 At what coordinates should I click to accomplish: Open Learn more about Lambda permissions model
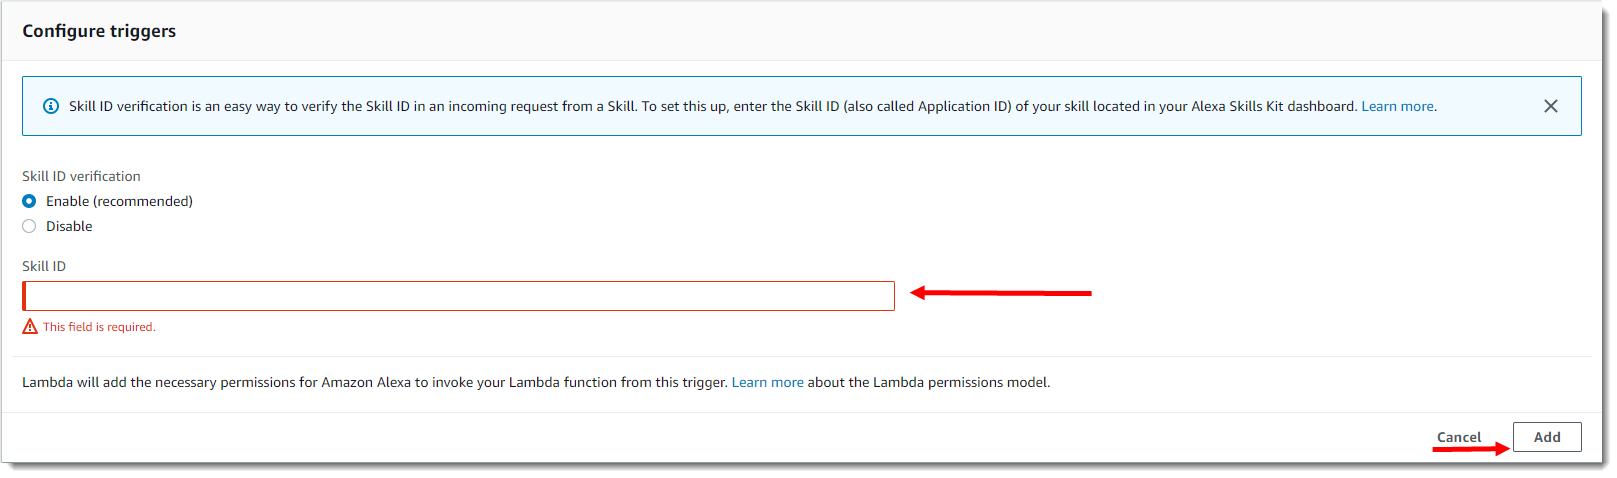(x=767, y=382)
